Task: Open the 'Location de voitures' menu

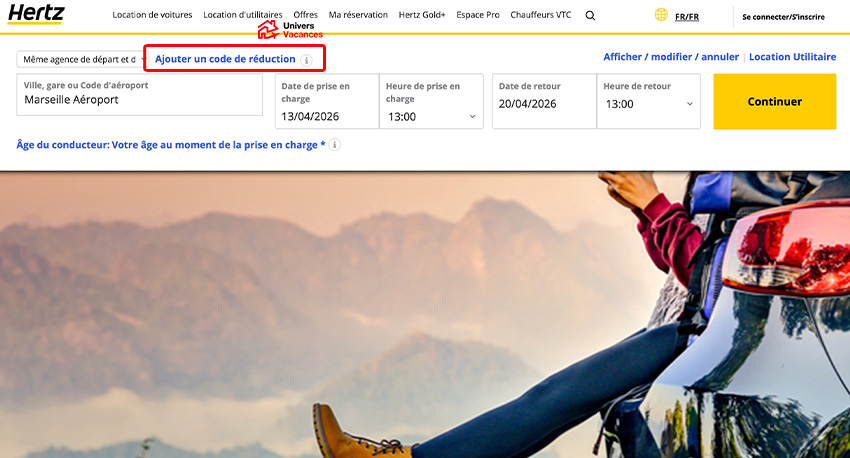Action: (152, 15)
